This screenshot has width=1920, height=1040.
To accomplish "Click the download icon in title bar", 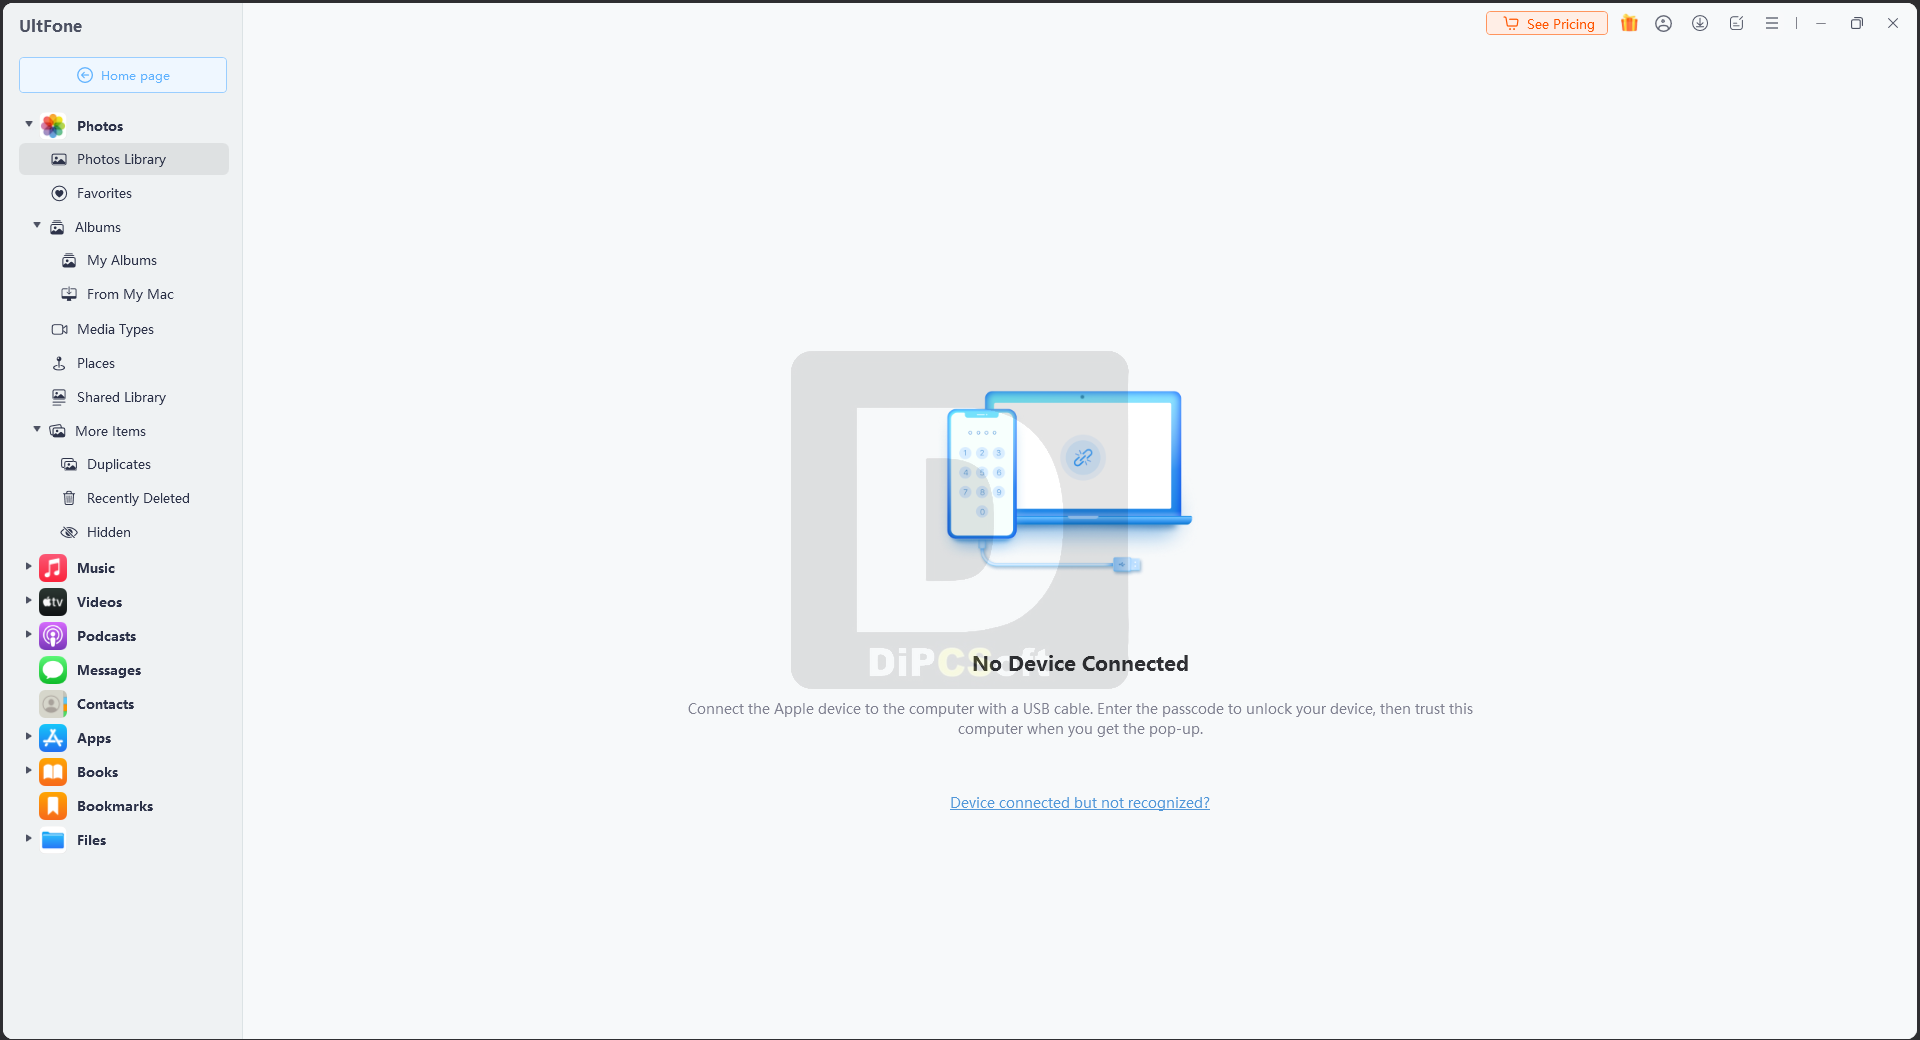I will tap(1700, 23).
